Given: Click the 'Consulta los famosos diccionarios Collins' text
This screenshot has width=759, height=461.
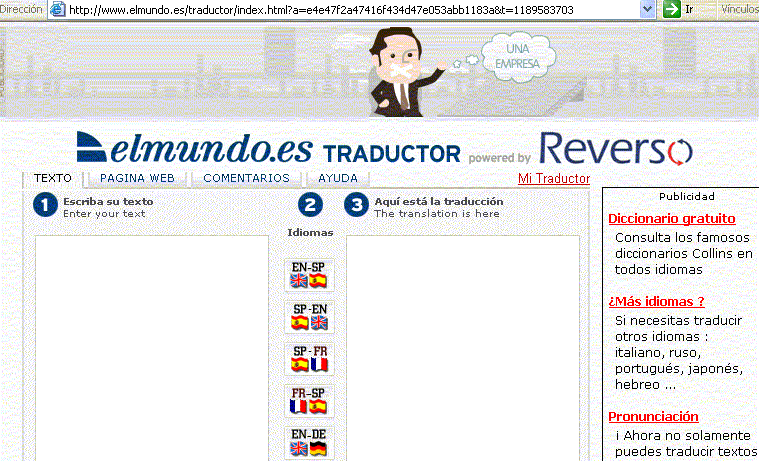Looking at the screenshot, I should click(x=683, y=253).
